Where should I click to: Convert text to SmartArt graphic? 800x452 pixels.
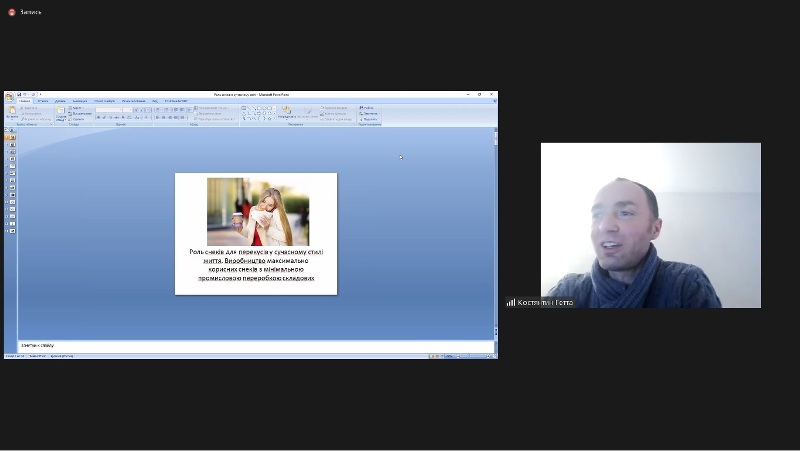[215, 119]
